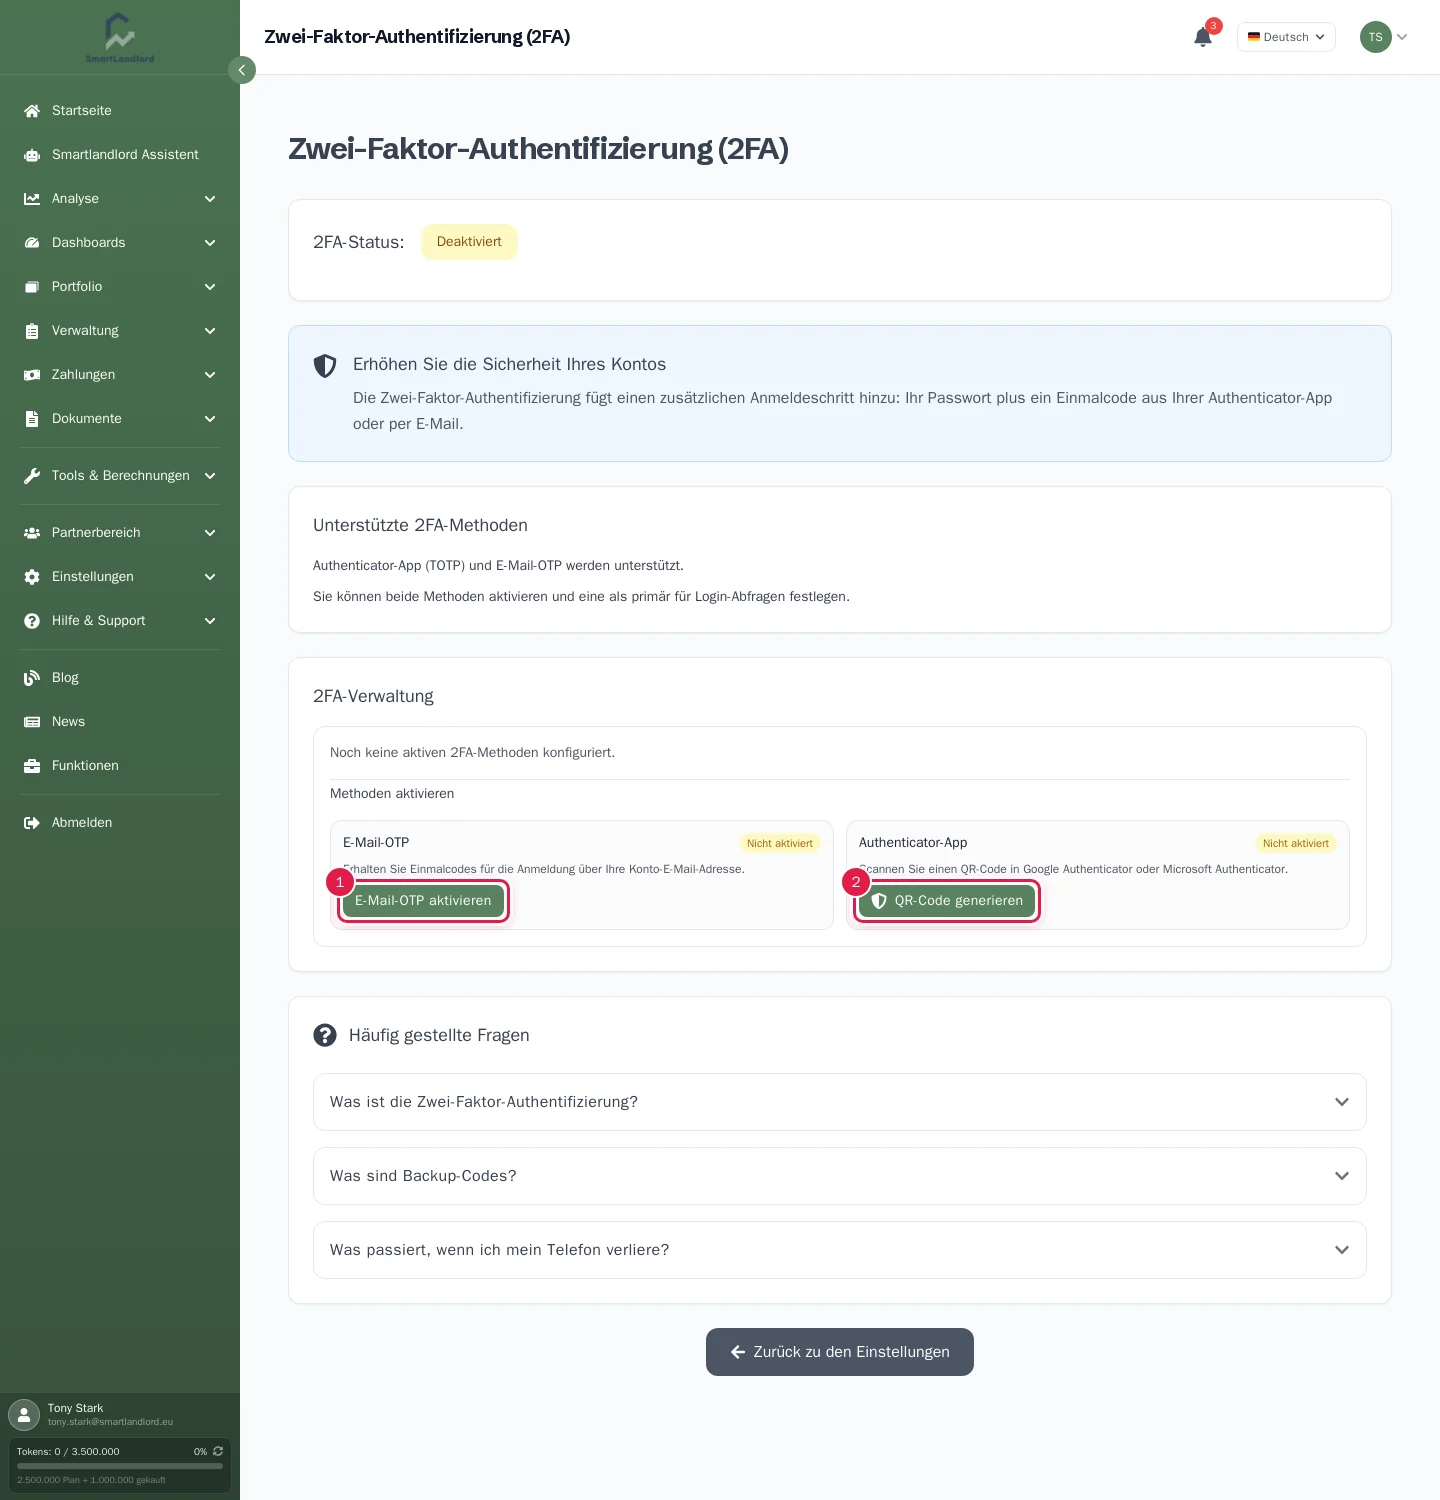Click Zurück zu den Einstellungen button
The image size is (1440, 1500).
pyautogui.click(x=840, y=1352)
